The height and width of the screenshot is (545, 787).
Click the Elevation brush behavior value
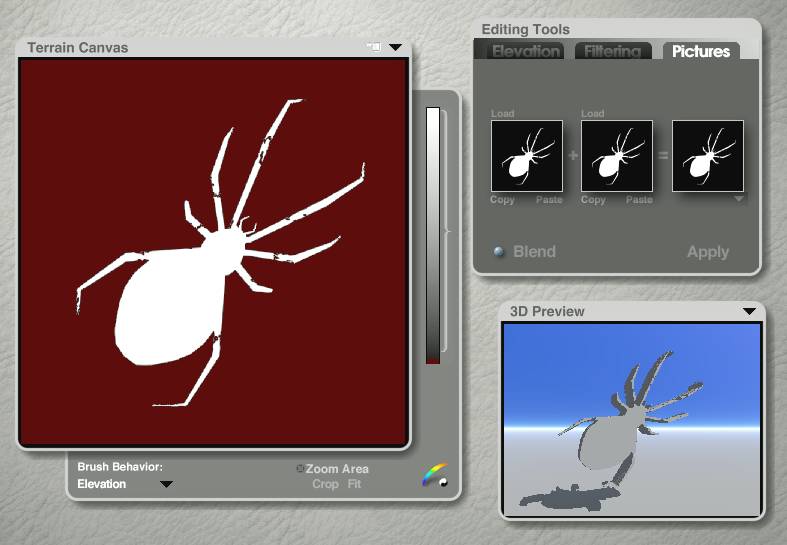[x=101, y=484]
